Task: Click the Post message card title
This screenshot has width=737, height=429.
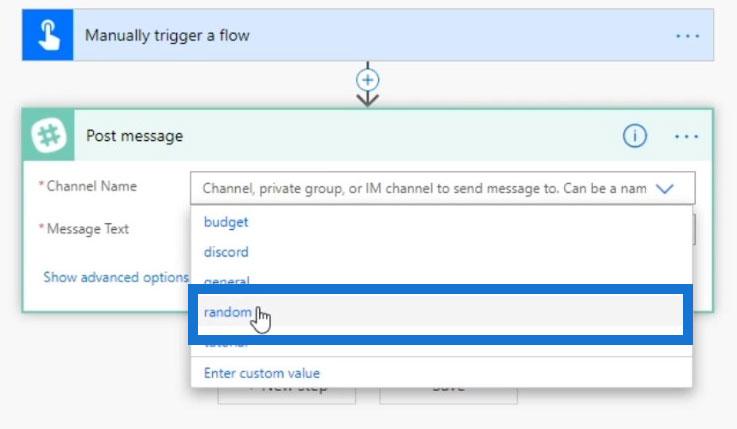Action: click(x=134, y=136)
